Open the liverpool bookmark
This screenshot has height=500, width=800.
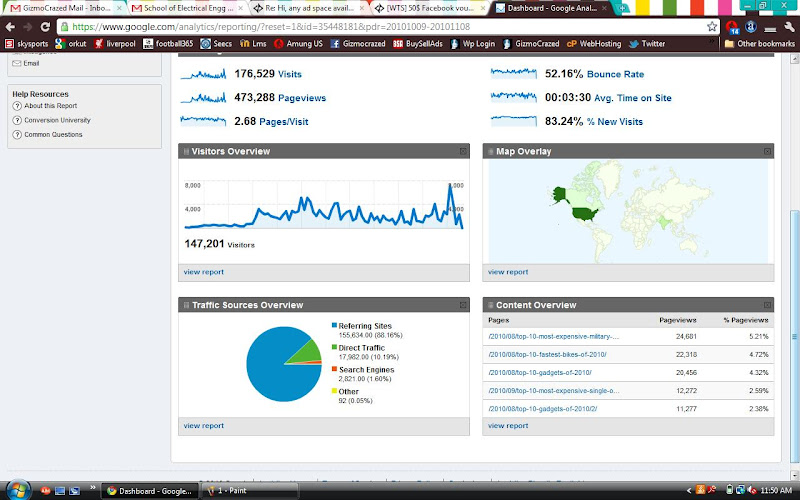click(115, 44)
